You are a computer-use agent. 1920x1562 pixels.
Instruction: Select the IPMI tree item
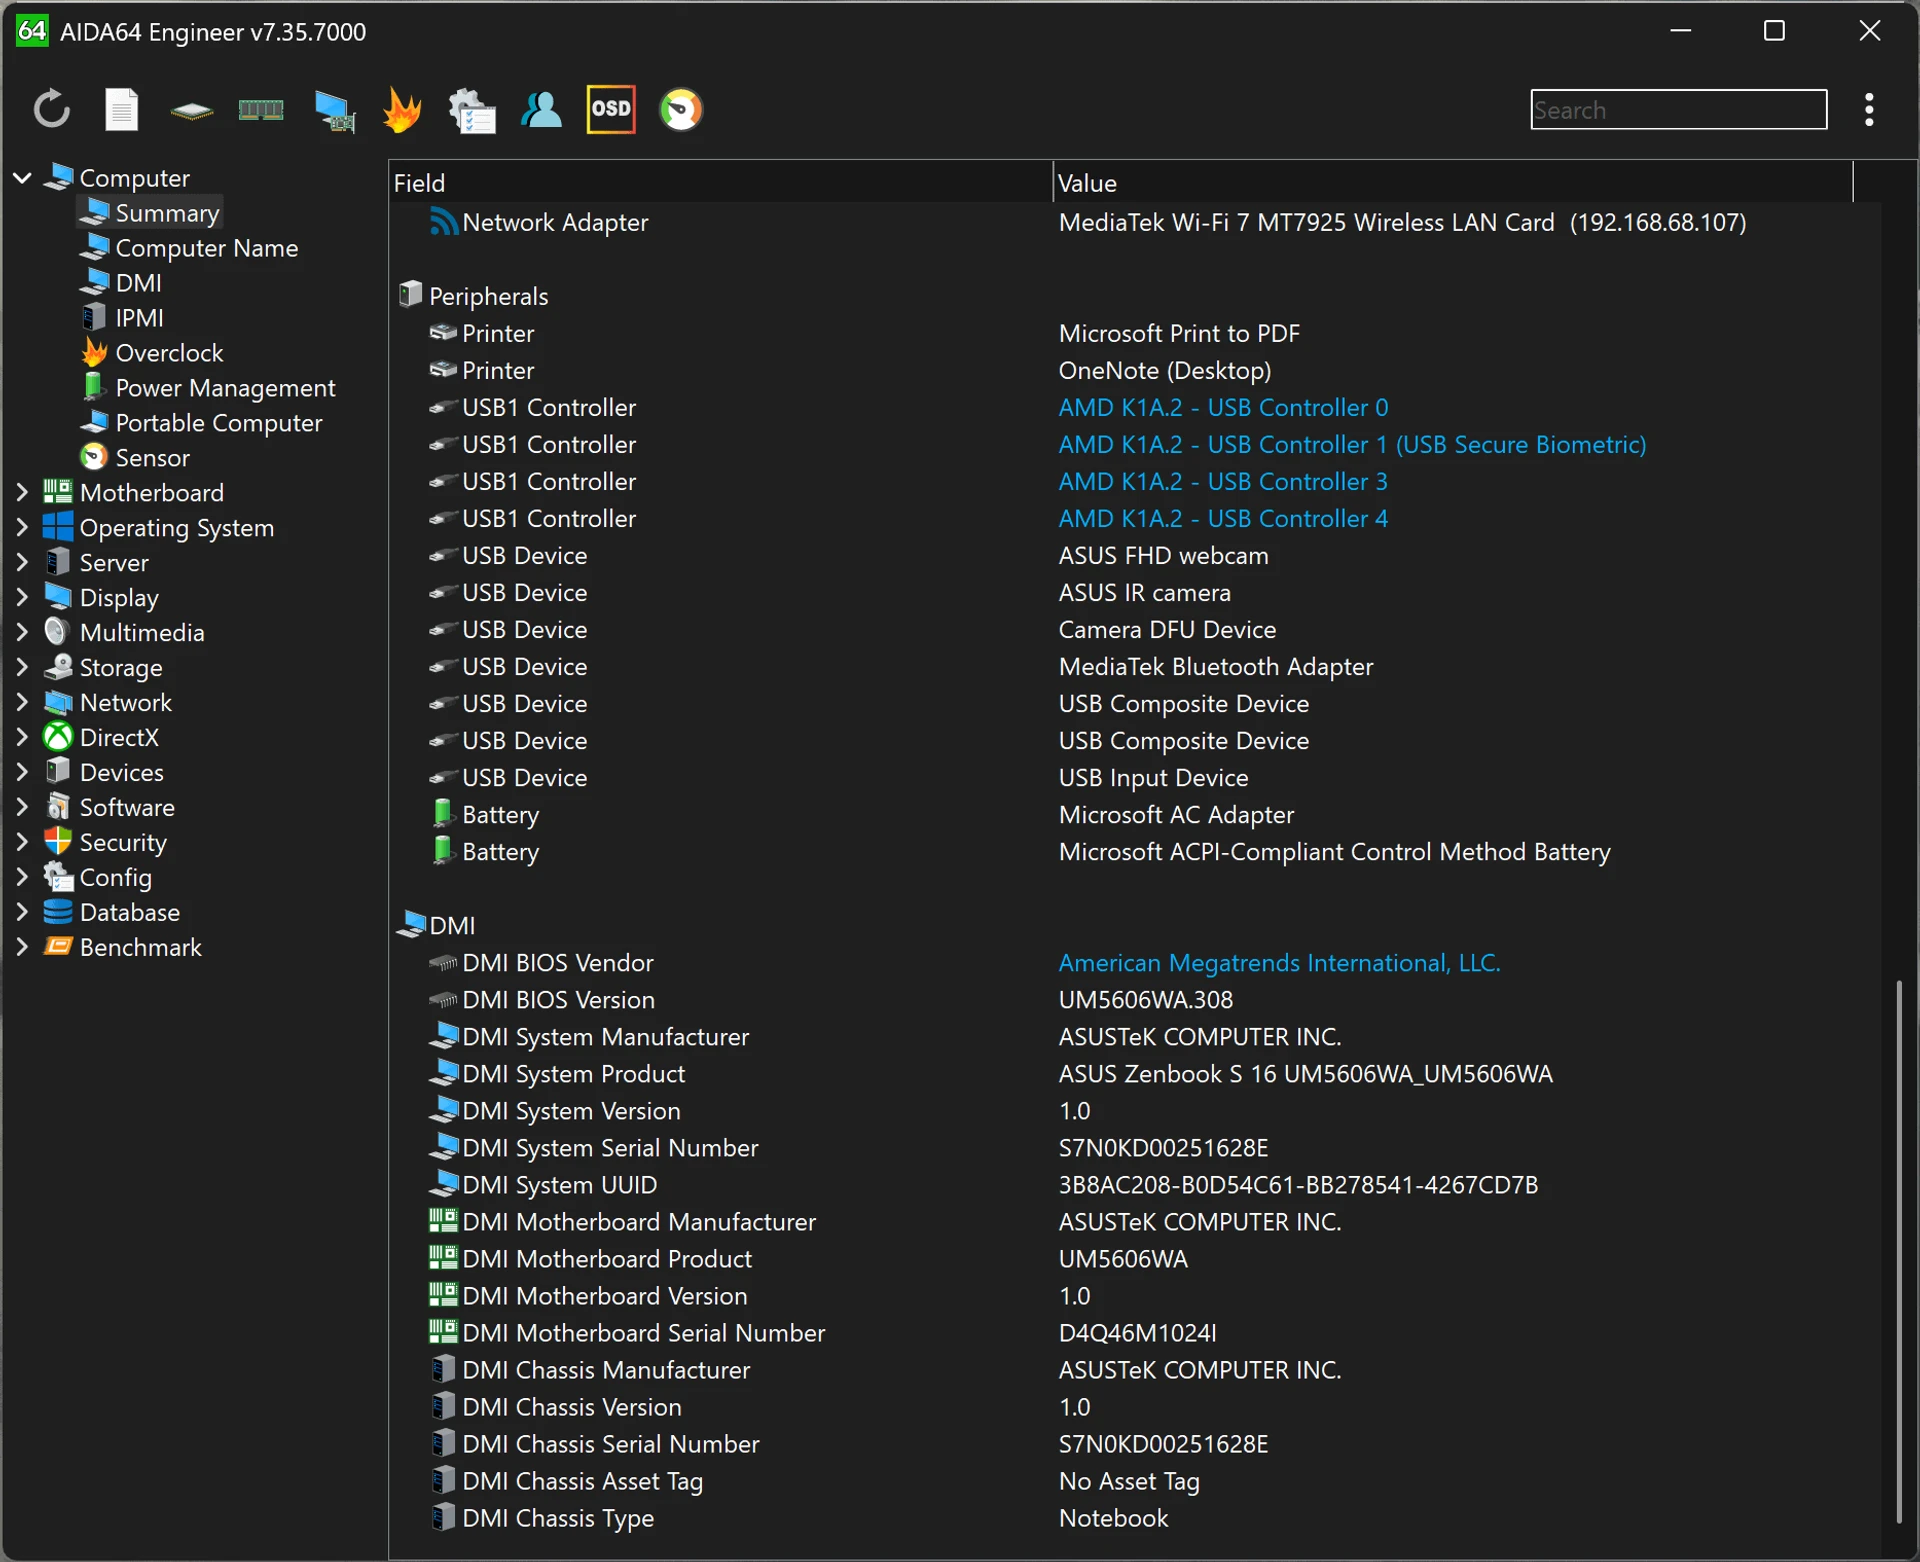[122, 318]
